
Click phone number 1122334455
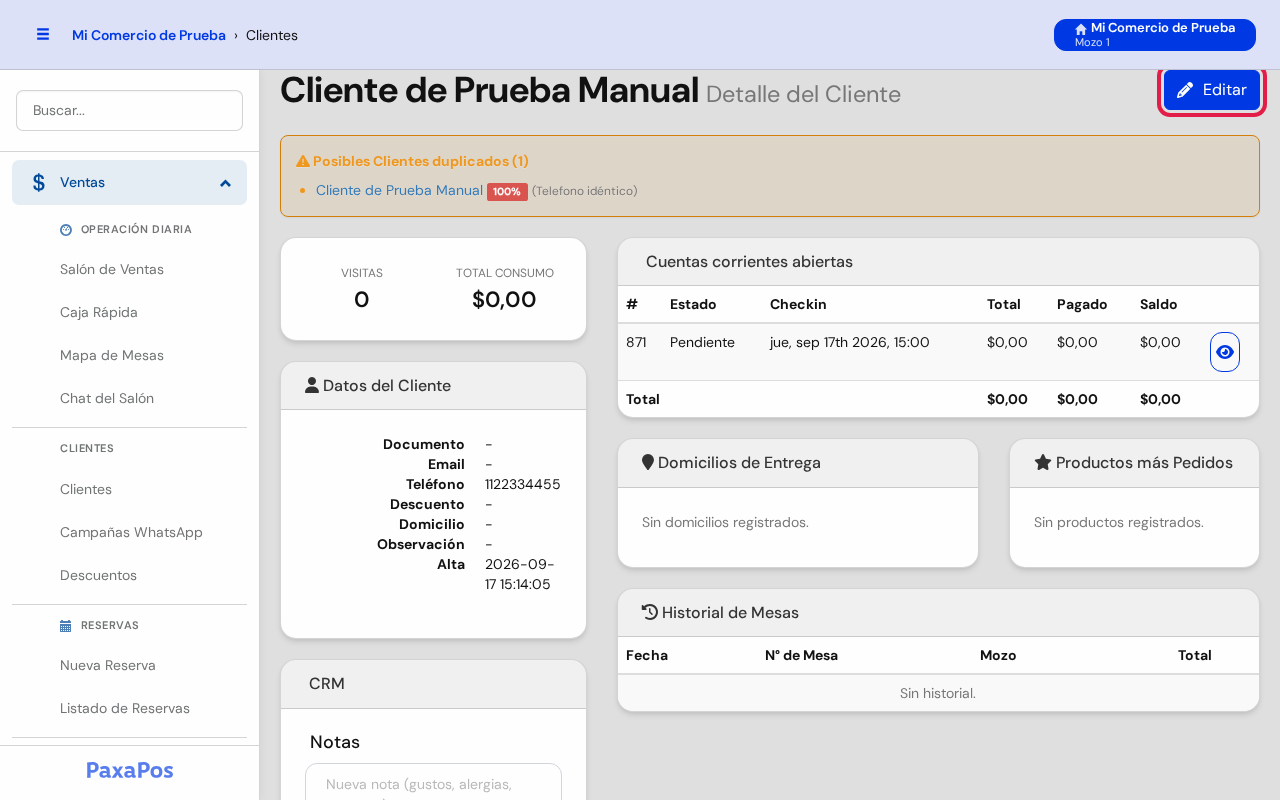click(x=523, y=484)
